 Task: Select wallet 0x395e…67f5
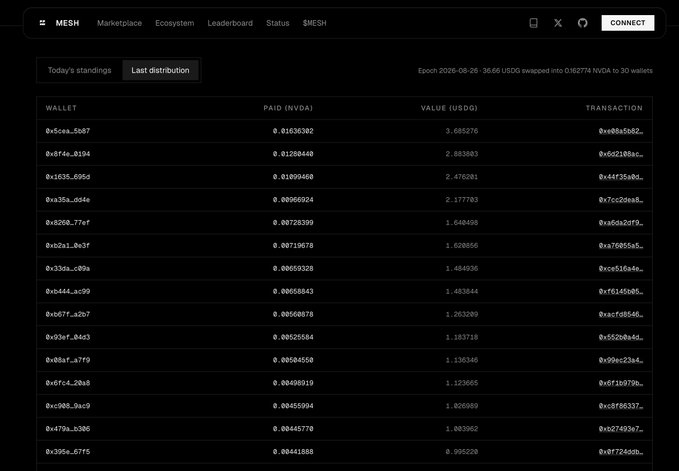tap(68, 452)
